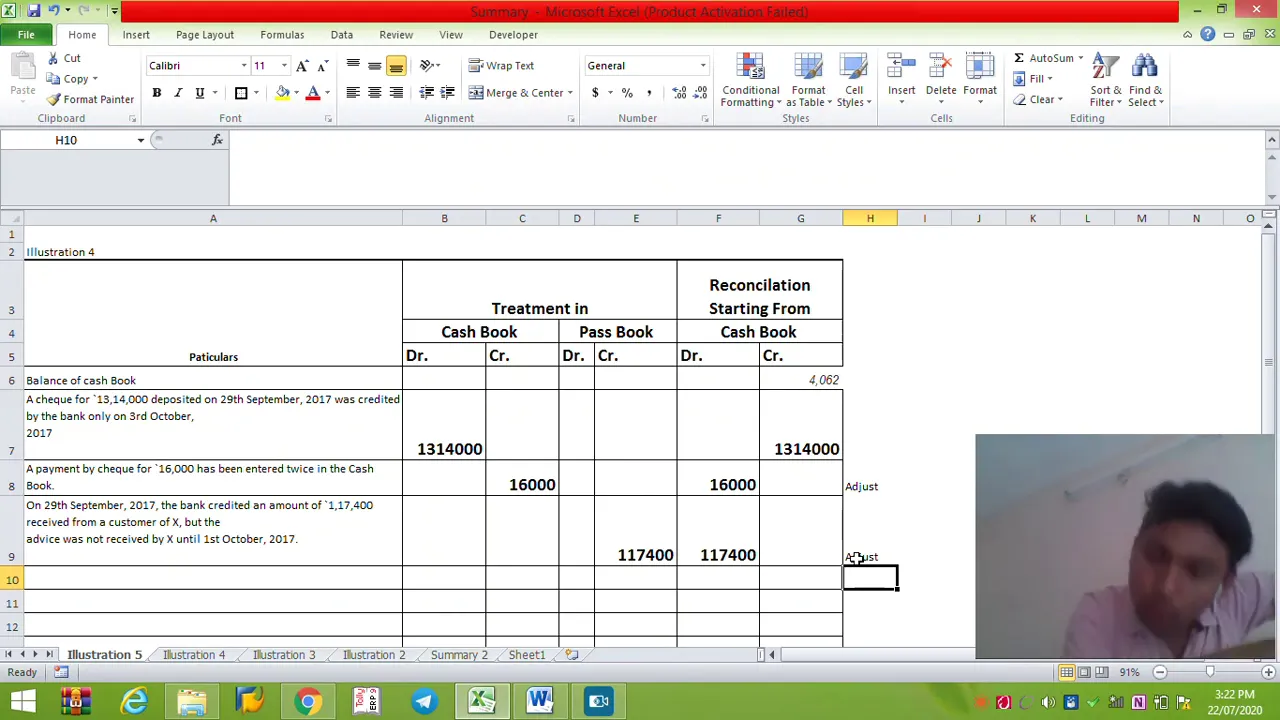Click the Format Painter icon
1280x720 pixels.
pyautogui.click(x=54, y=99)
